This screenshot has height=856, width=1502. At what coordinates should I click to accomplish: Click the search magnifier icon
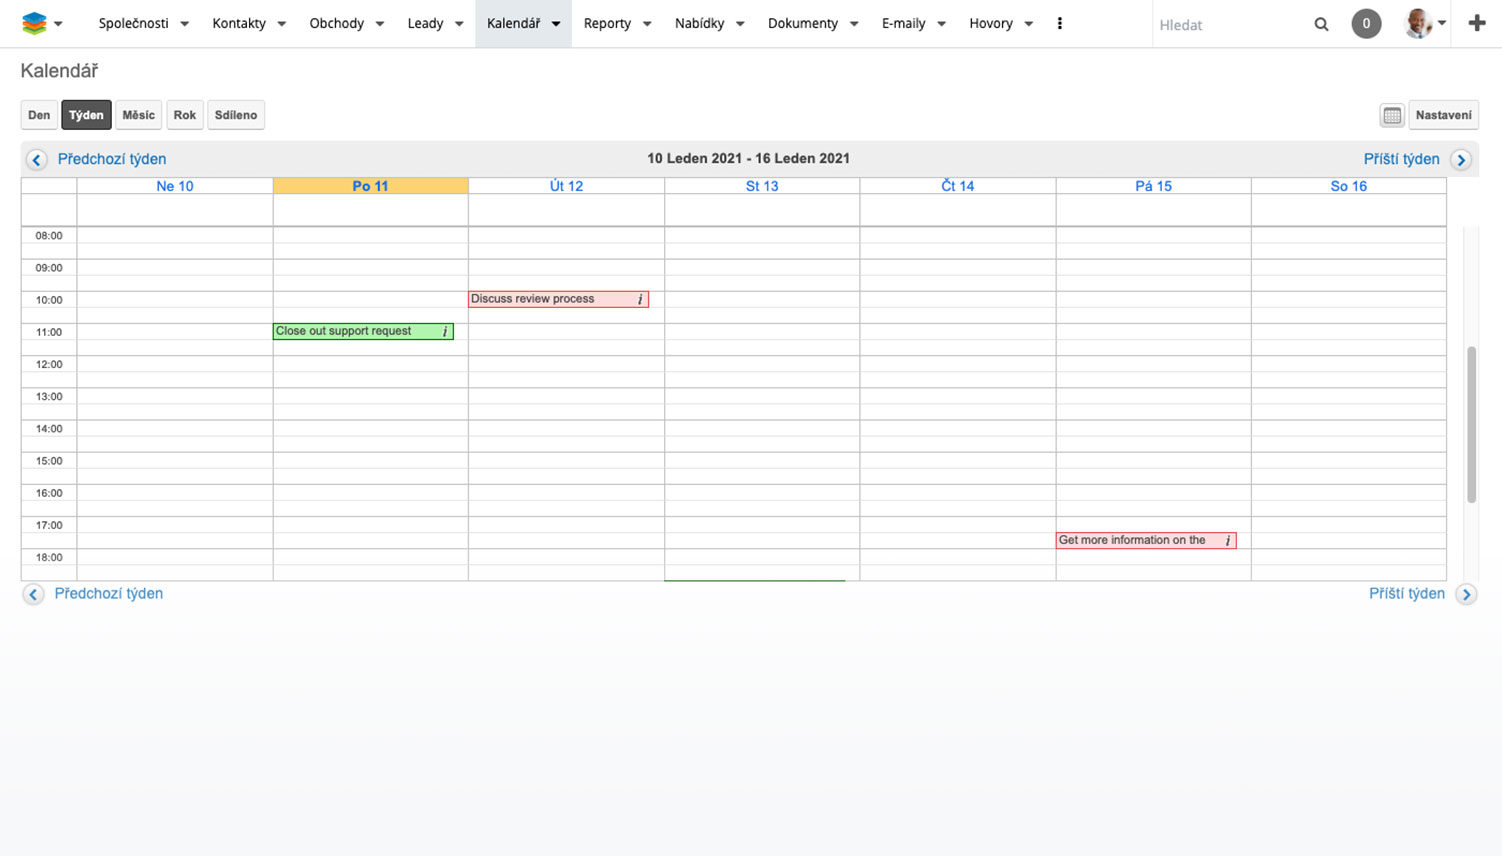click(x=1321, y=24)
